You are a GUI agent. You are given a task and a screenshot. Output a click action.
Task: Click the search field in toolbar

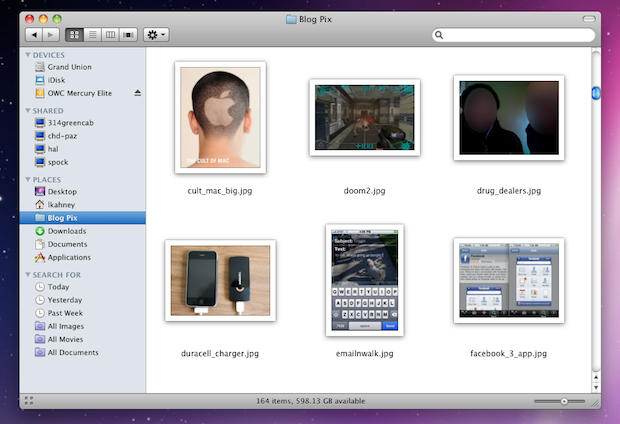click(x=515, y=35)
